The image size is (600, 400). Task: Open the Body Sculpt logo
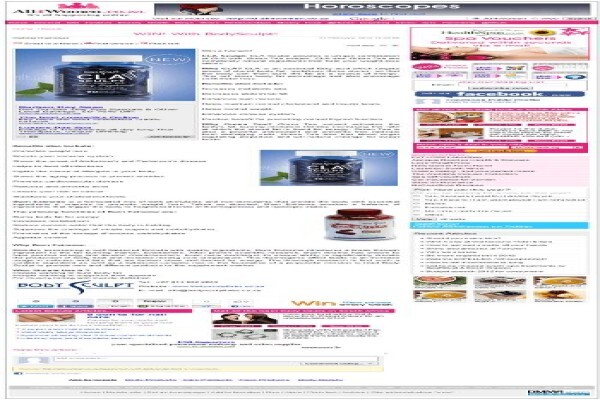click(75, 286)
